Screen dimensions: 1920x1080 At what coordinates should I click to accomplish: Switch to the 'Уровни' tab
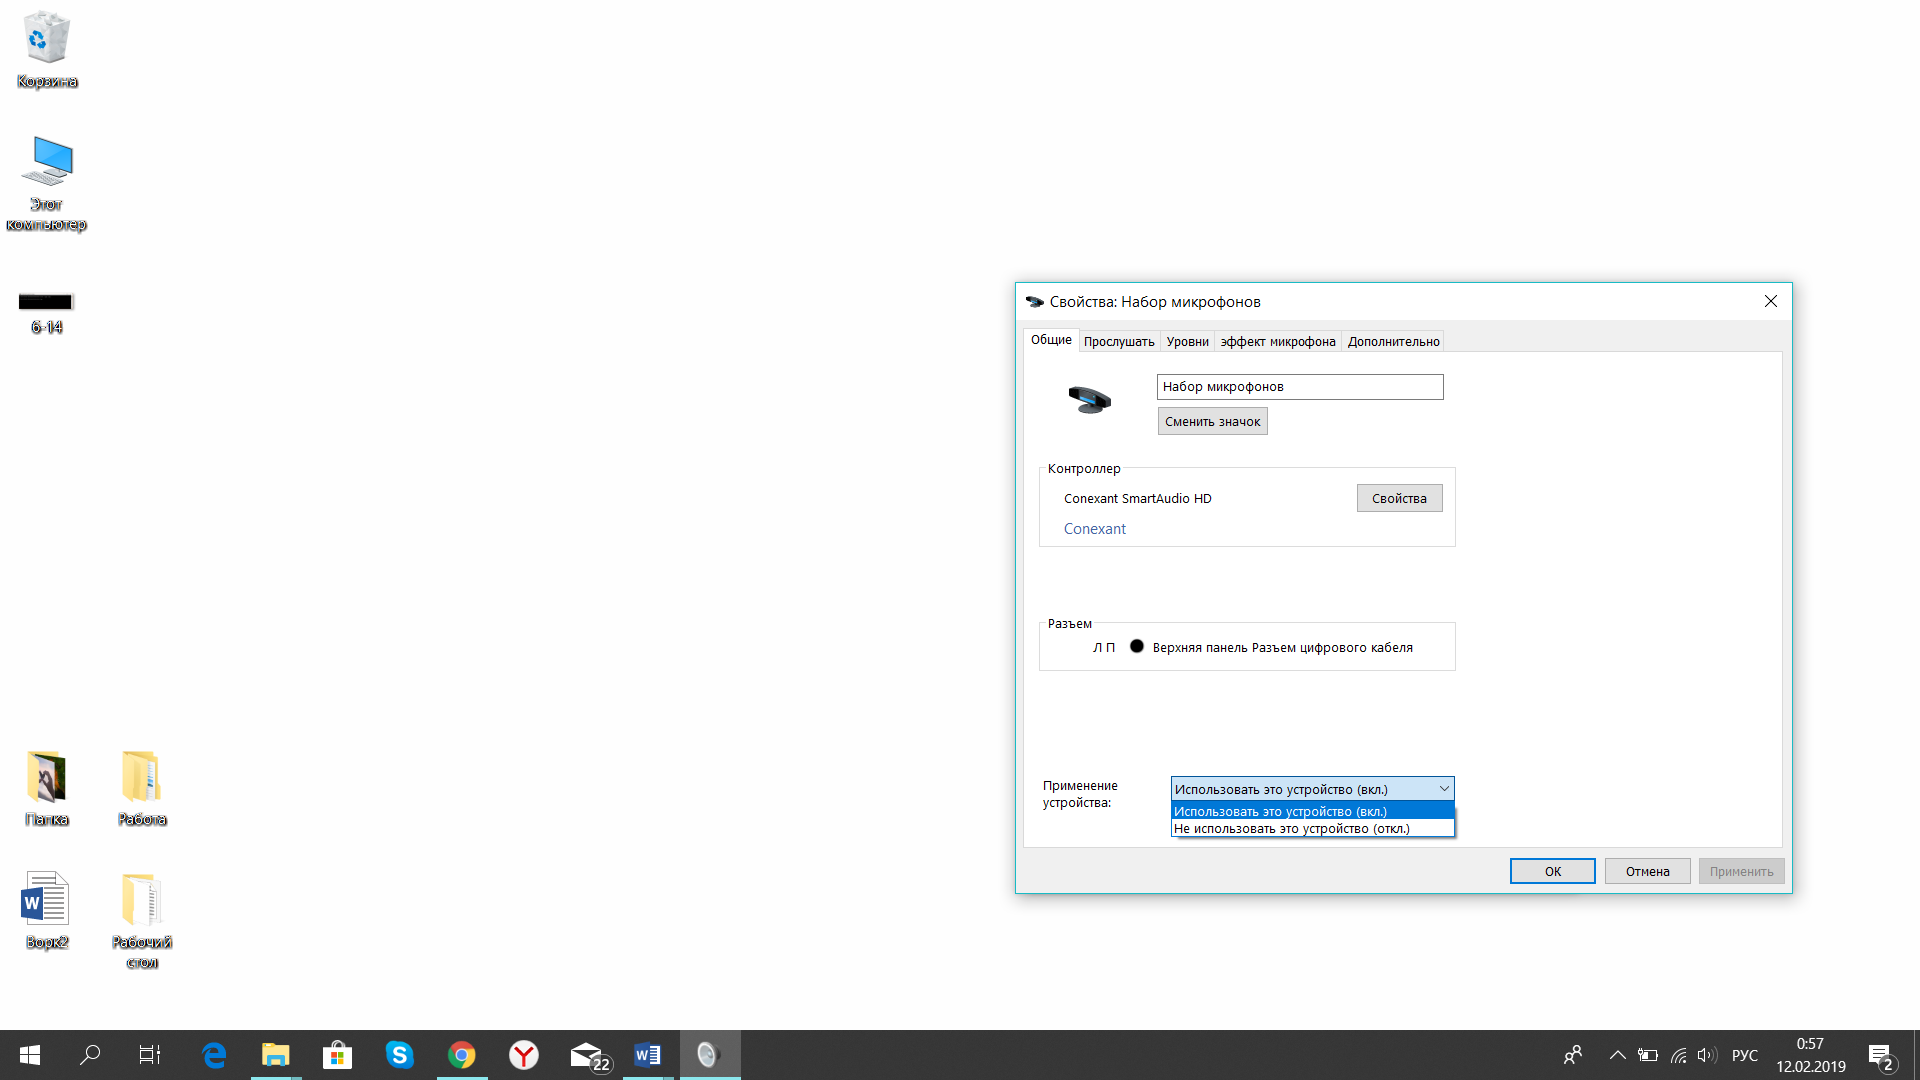(x=1185, y=342)
